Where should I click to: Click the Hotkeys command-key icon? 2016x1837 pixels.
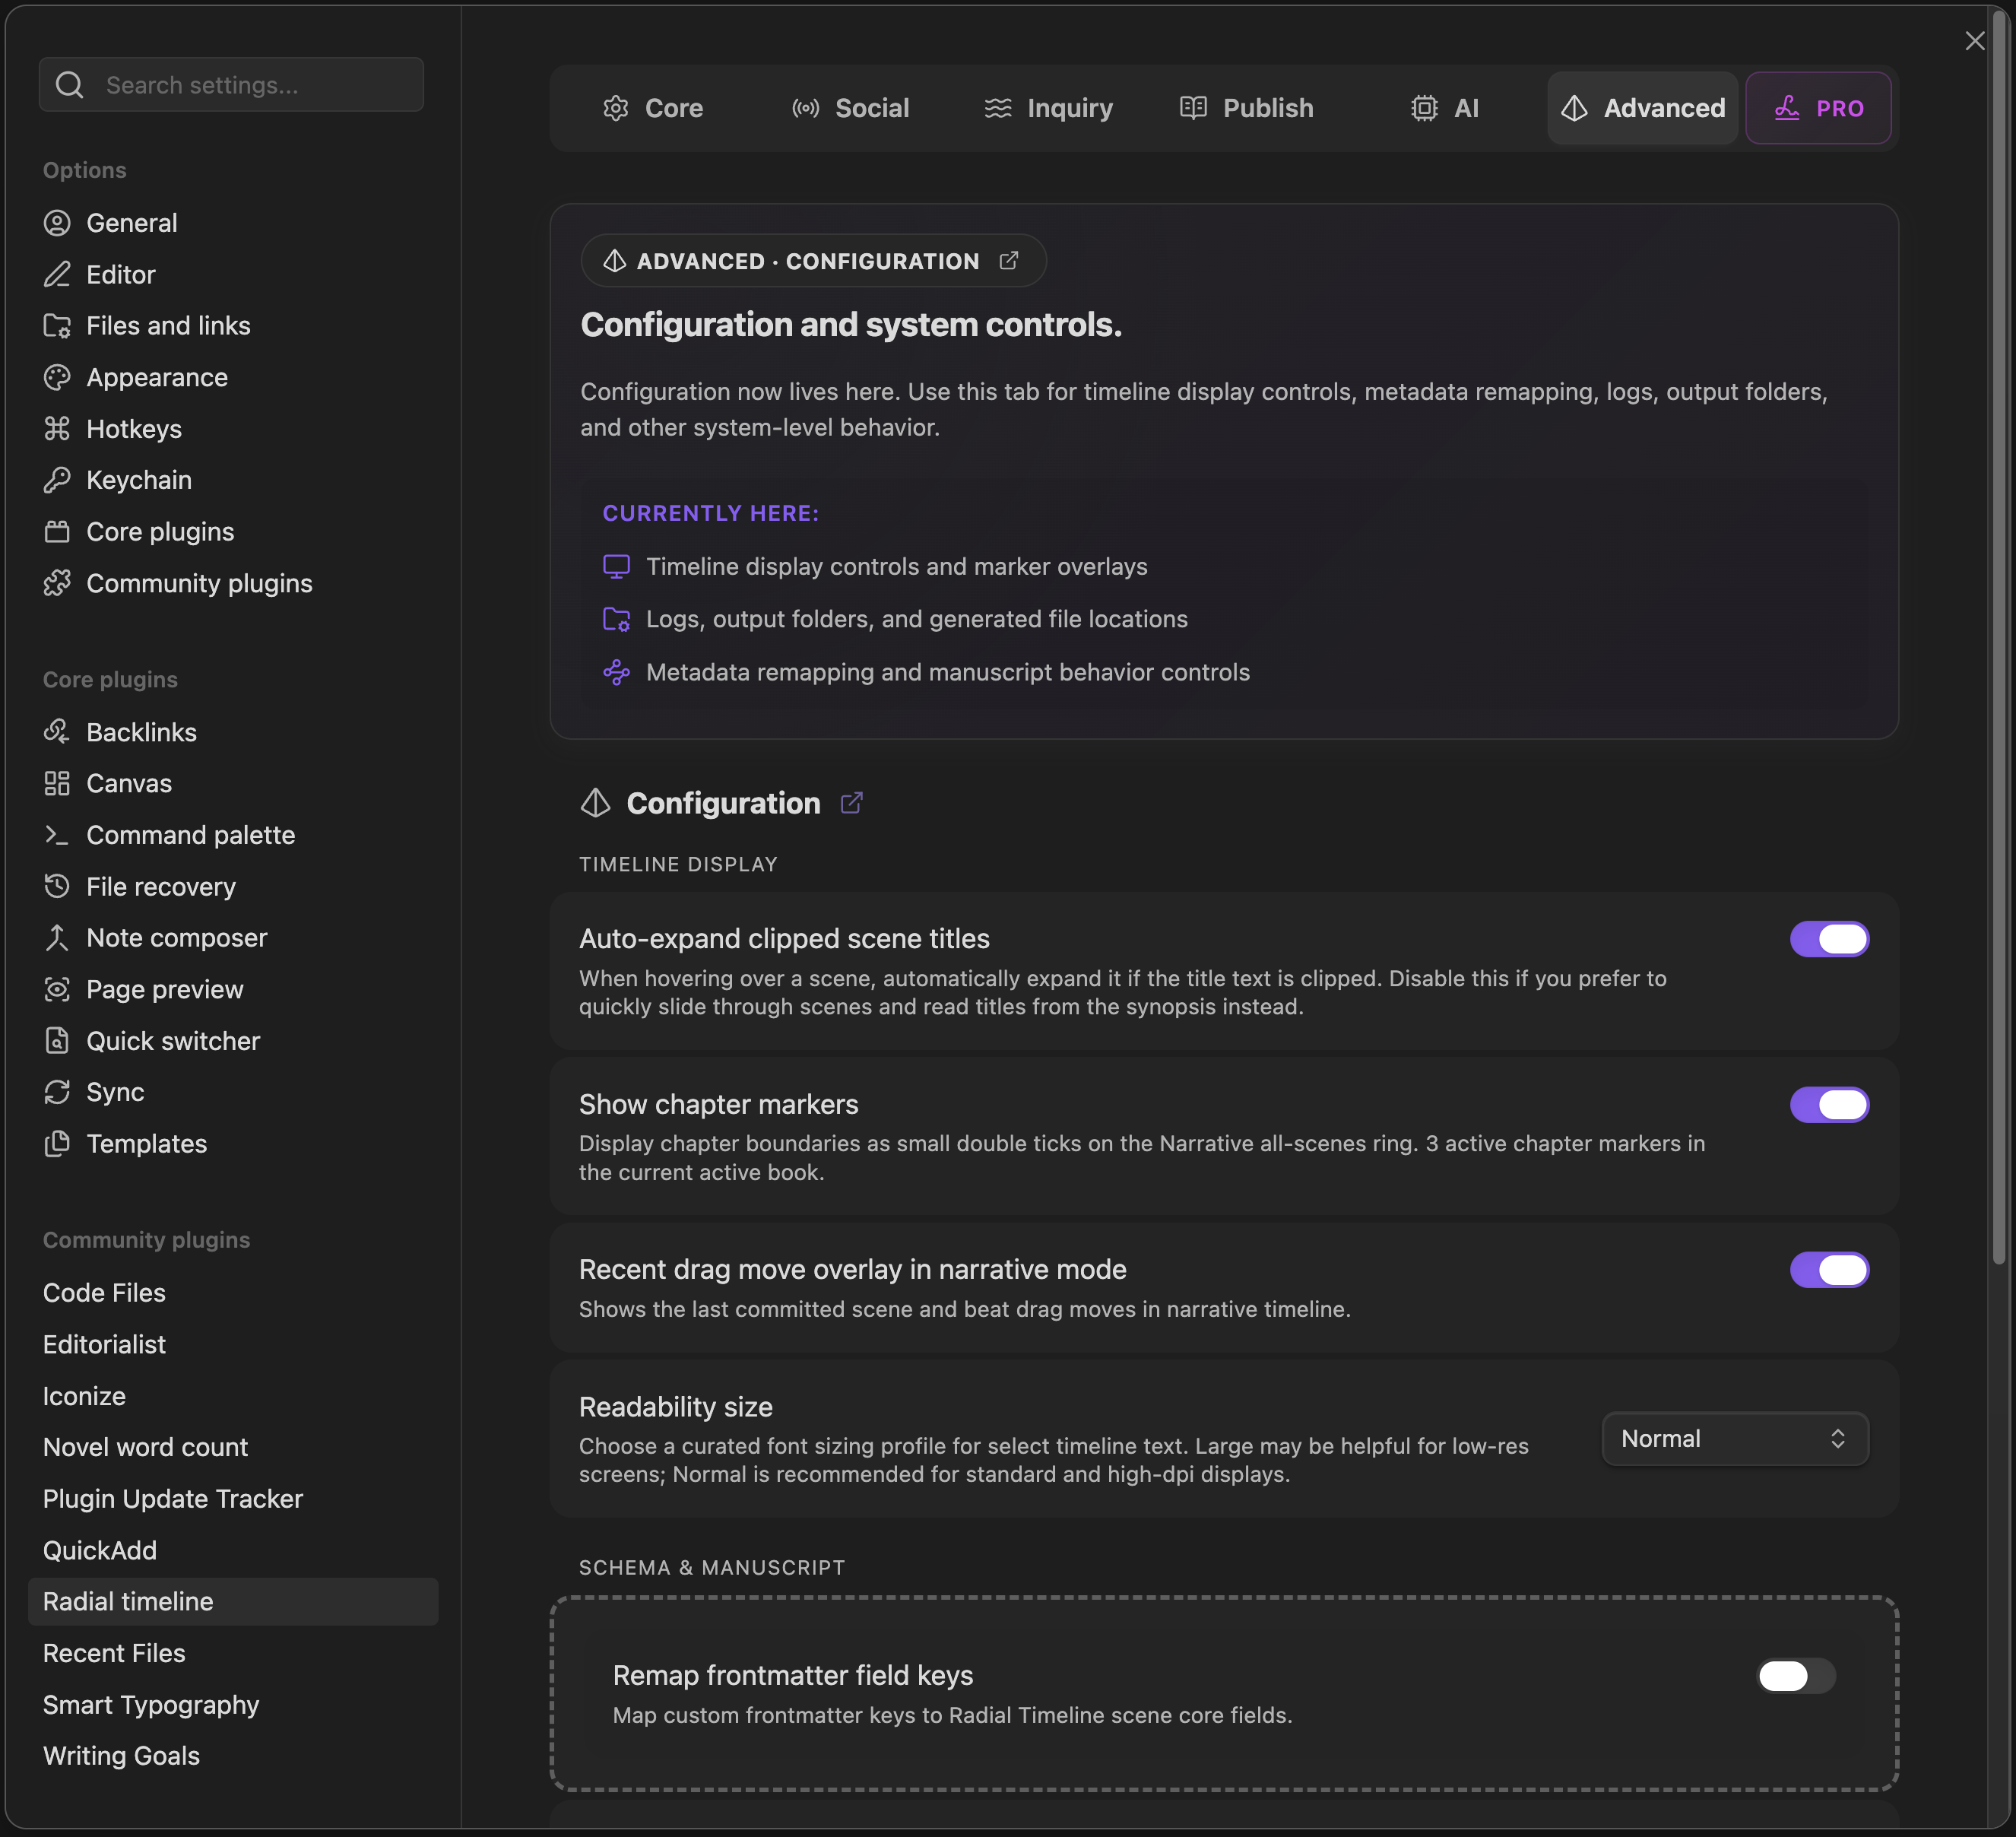pos(57,429)
